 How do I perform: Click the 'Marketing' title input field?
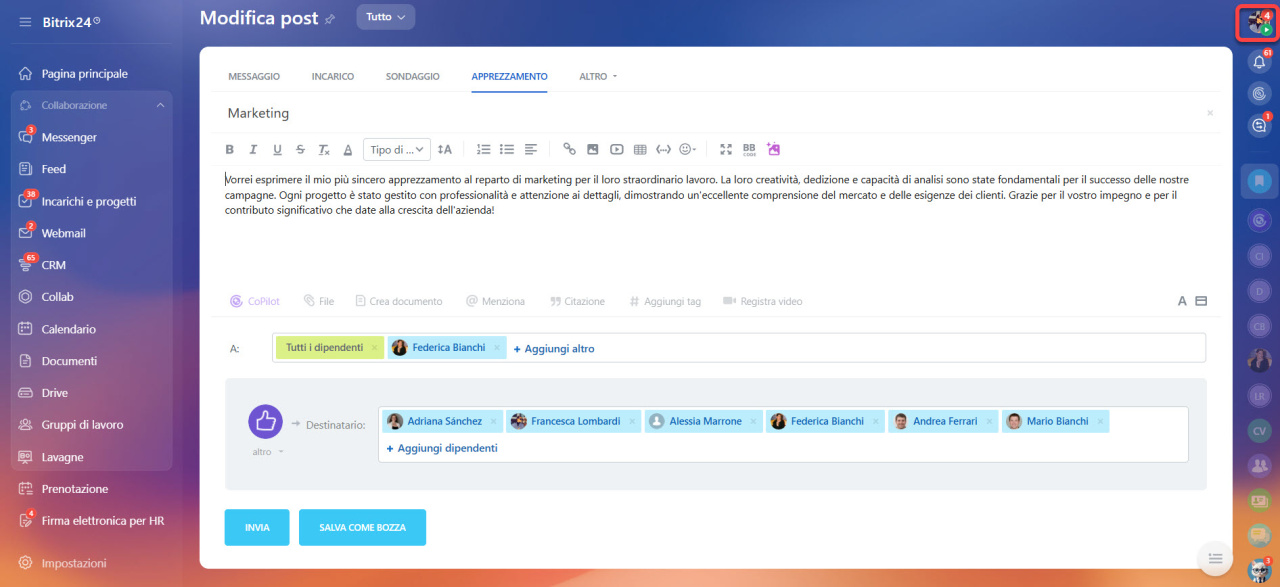700,114
